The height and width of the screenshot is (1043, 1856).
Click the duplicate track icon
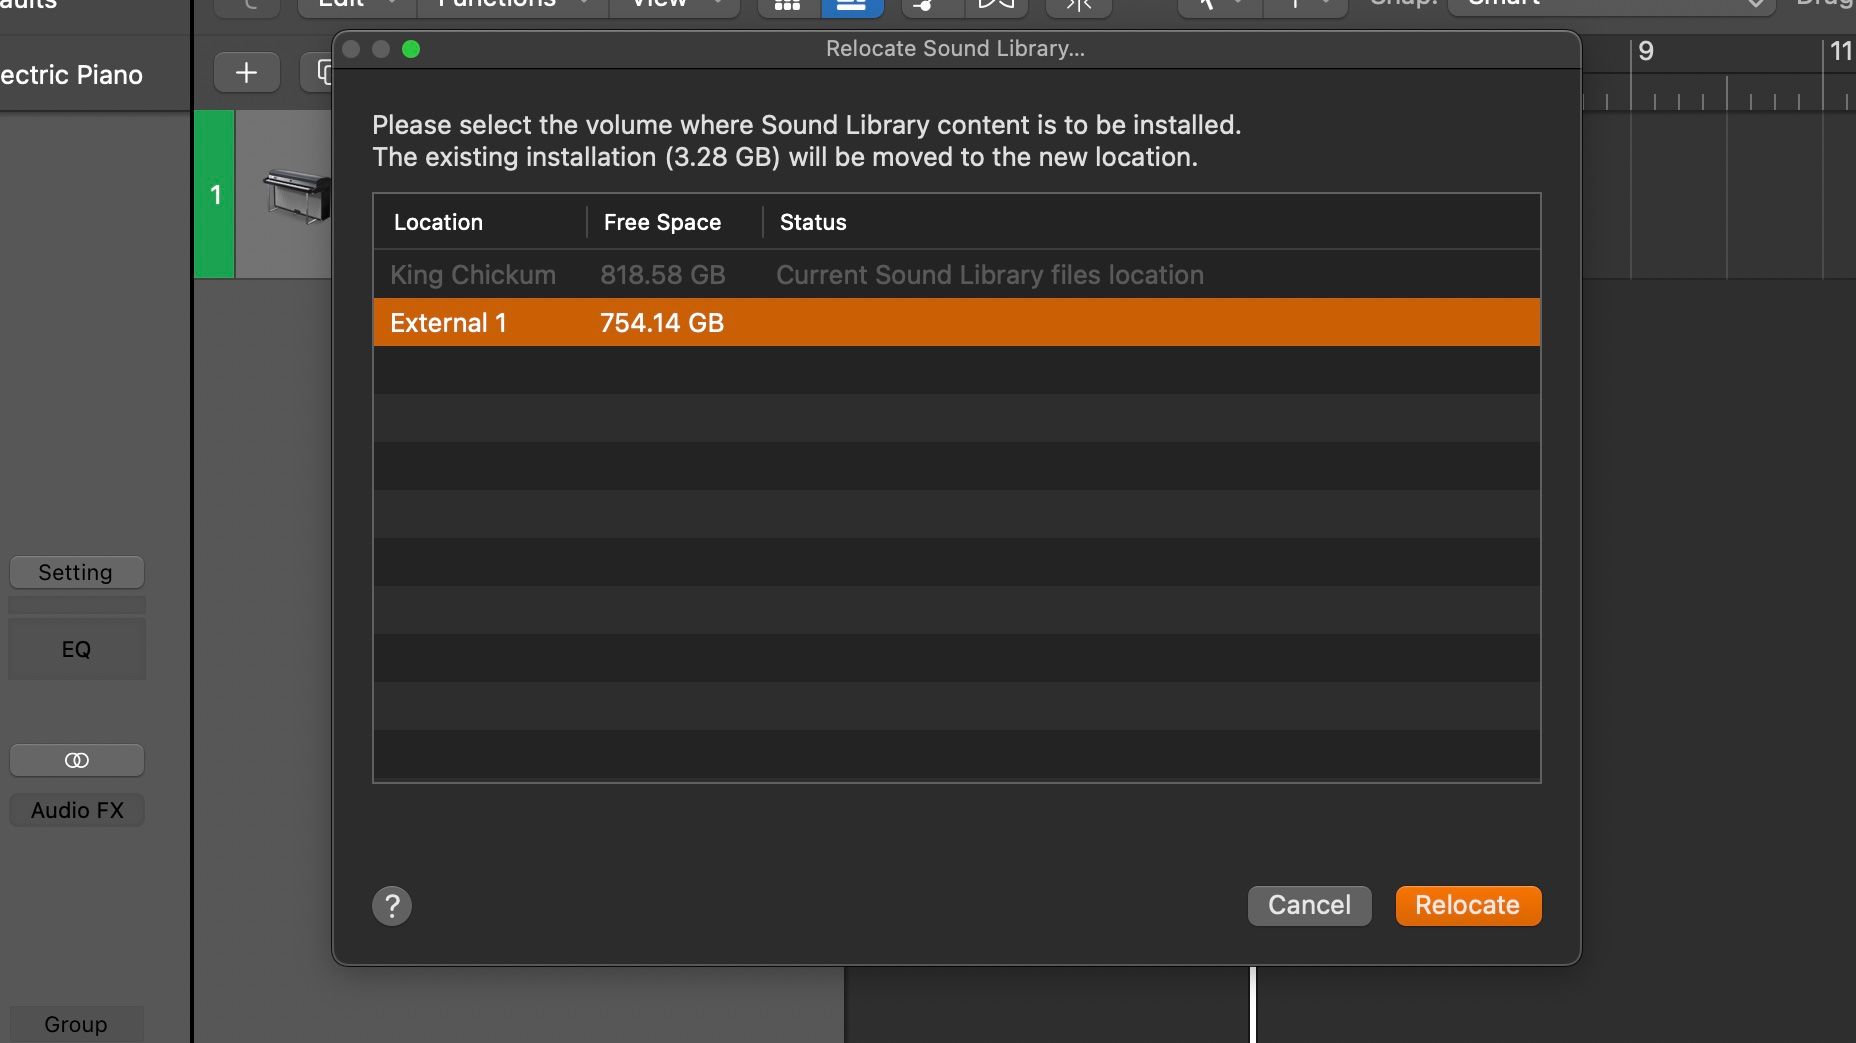pyautogui.click(x=324, y=73)
